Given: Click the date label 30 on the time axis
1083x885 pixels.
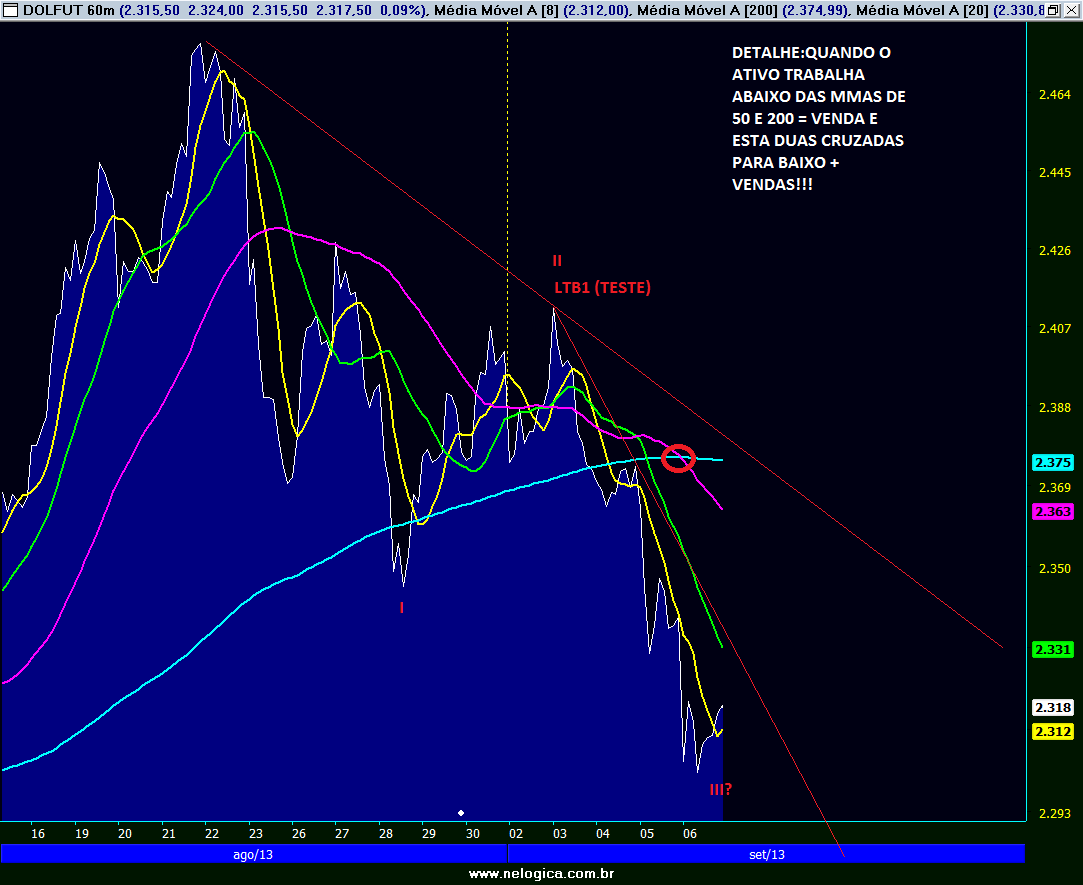Looking at the screenshot, I should pyautogui.click(x=472, y=833).
